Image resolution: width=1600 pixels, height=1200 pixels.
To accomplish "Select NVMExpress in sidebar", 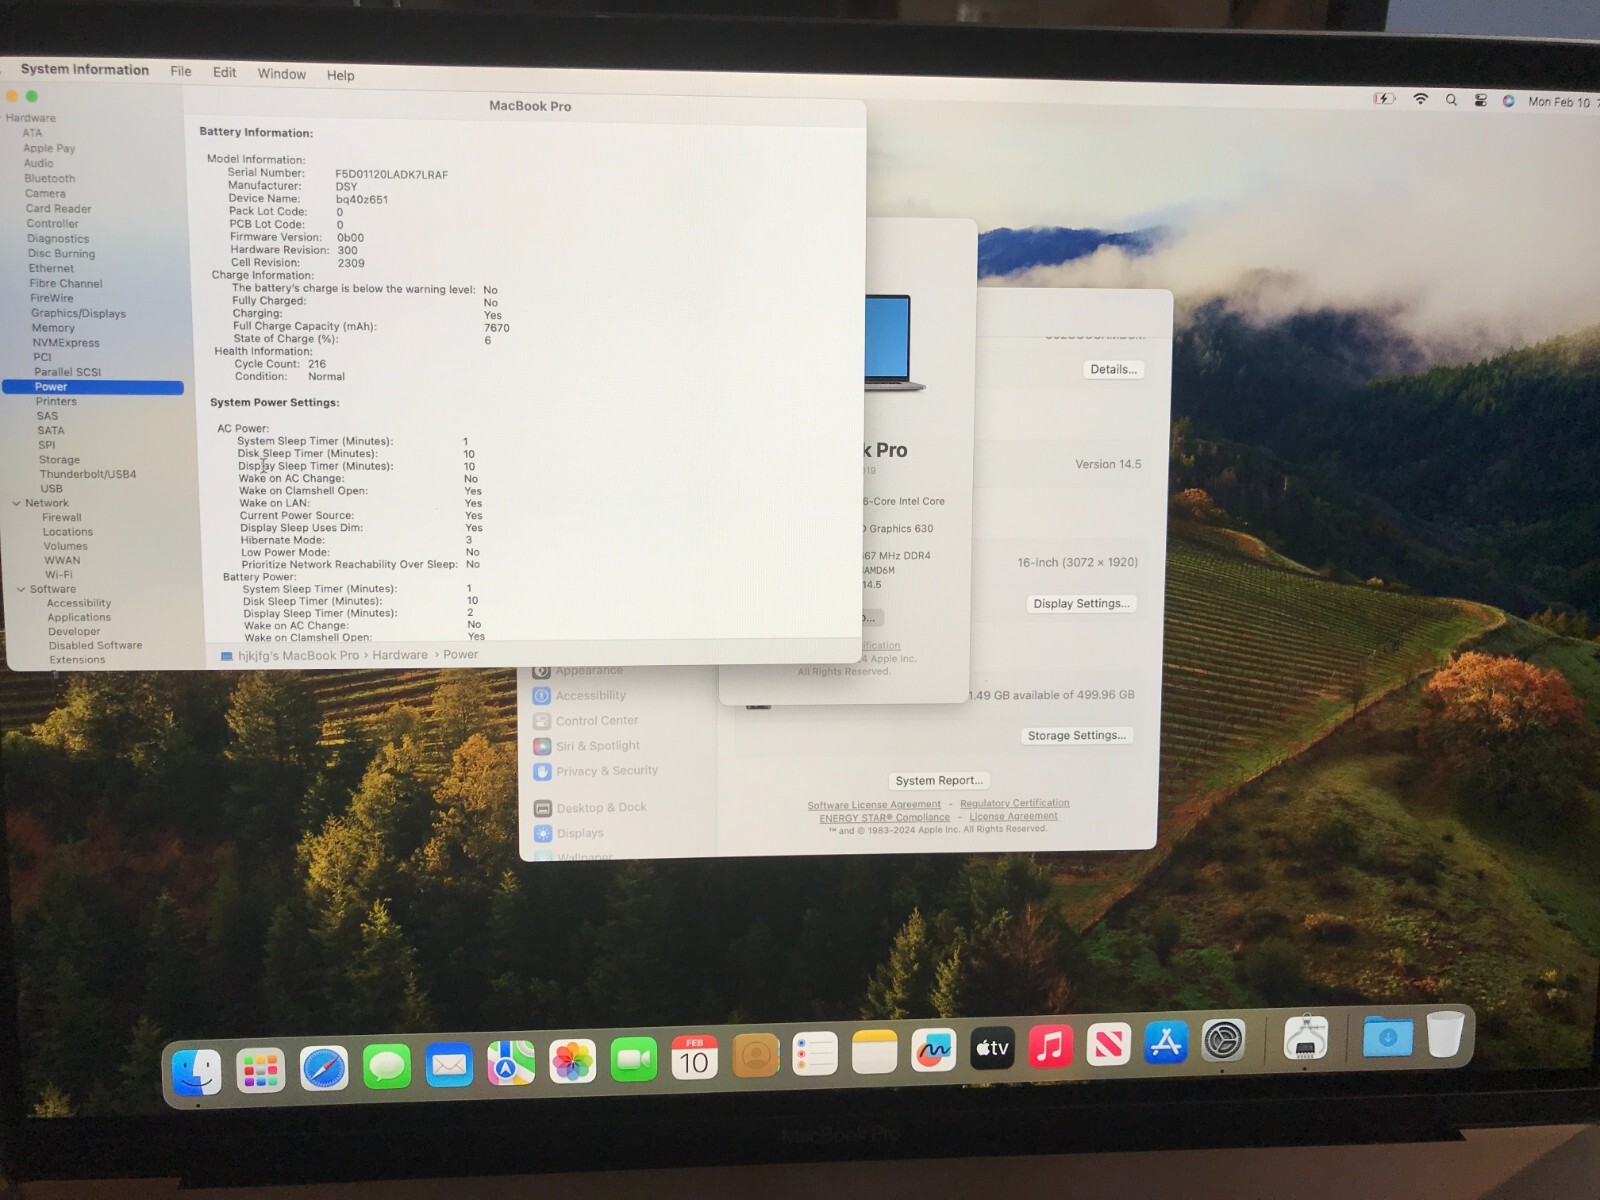I will coord(66,343).
